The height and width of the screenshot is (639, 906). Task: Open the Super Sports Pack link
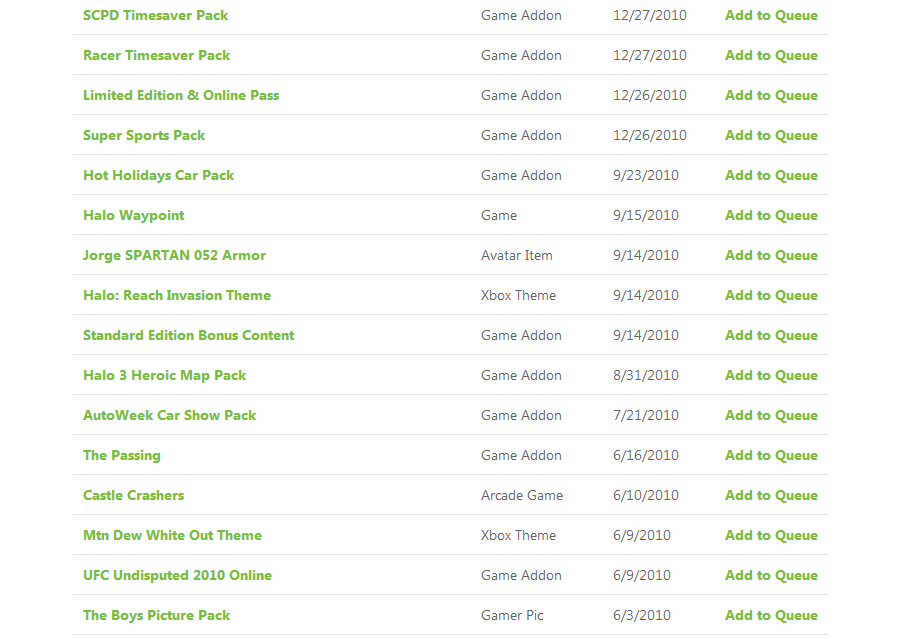point(144,135)
